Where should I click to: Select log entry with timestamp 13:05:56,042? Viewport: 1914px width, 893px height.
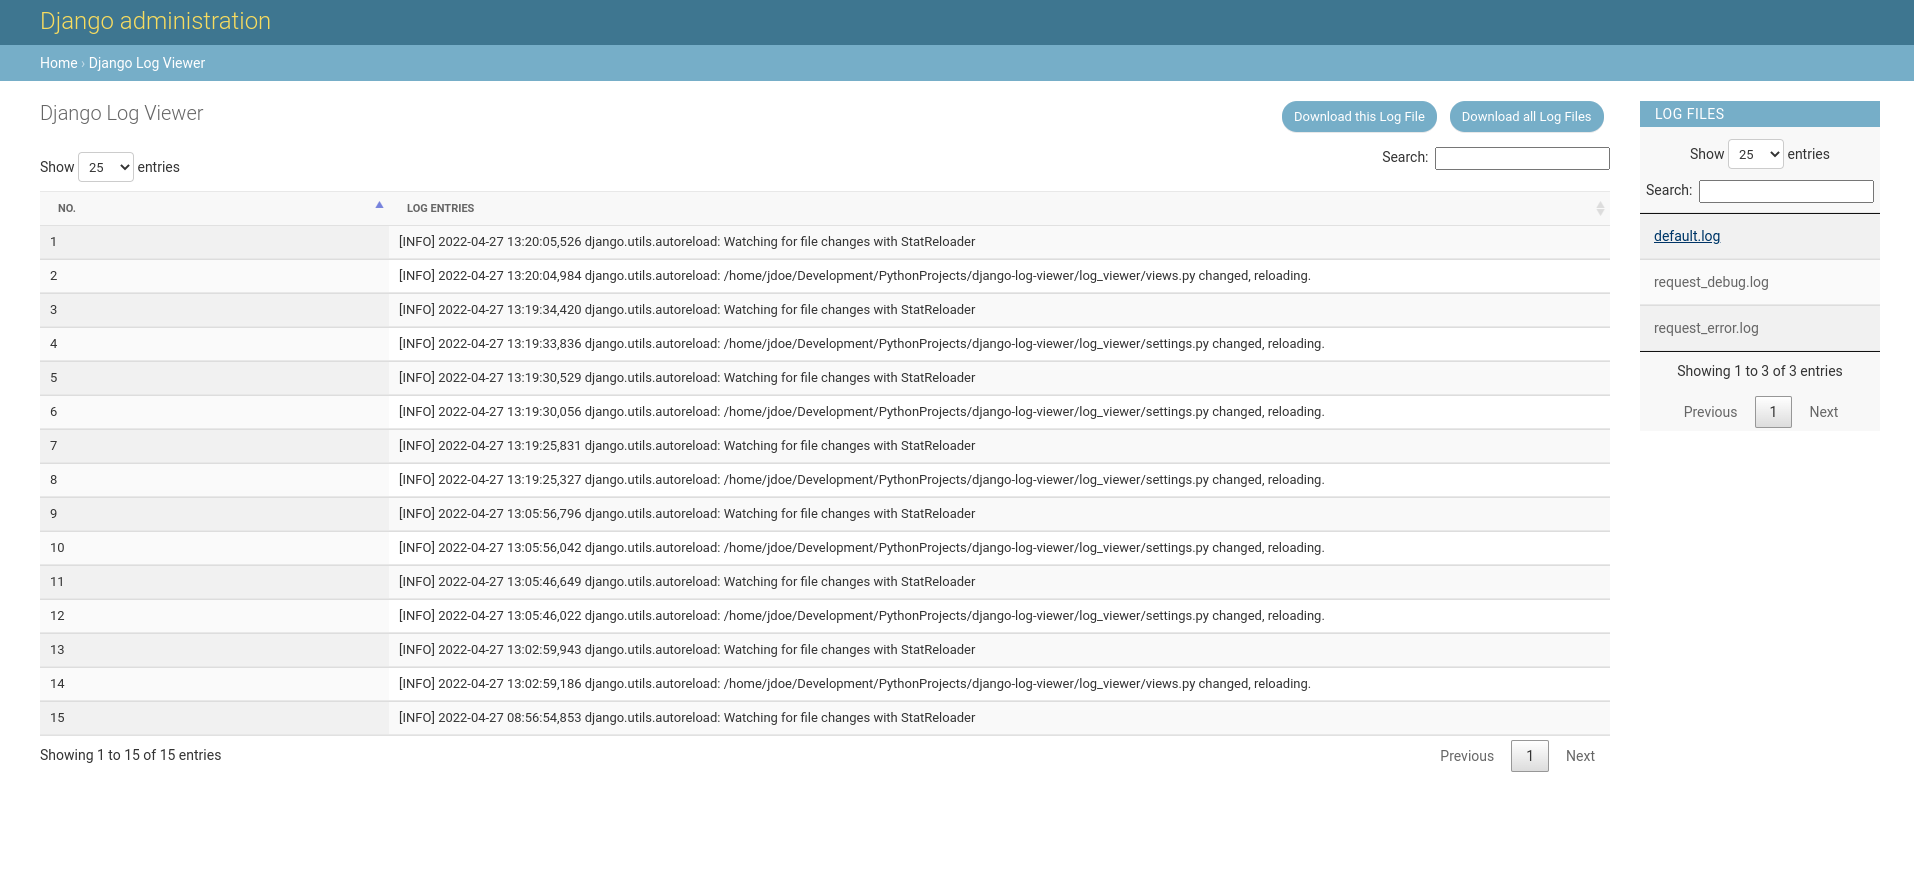click(x=999, y=548)
